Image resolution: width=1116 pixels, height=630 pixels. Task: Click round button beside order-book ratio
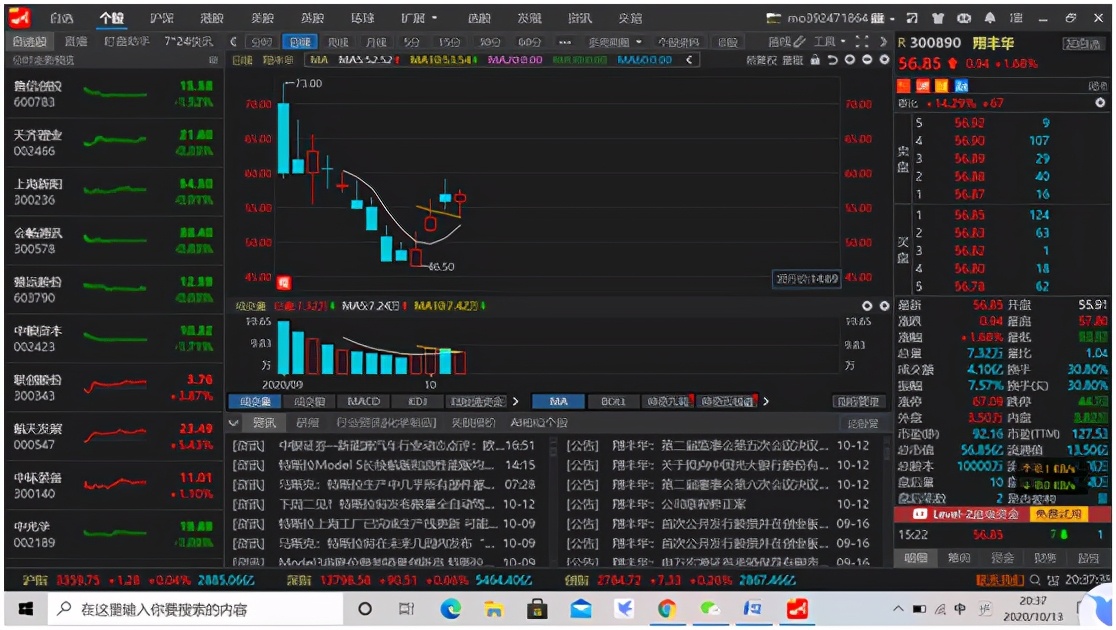click(x=1100, y=103)
